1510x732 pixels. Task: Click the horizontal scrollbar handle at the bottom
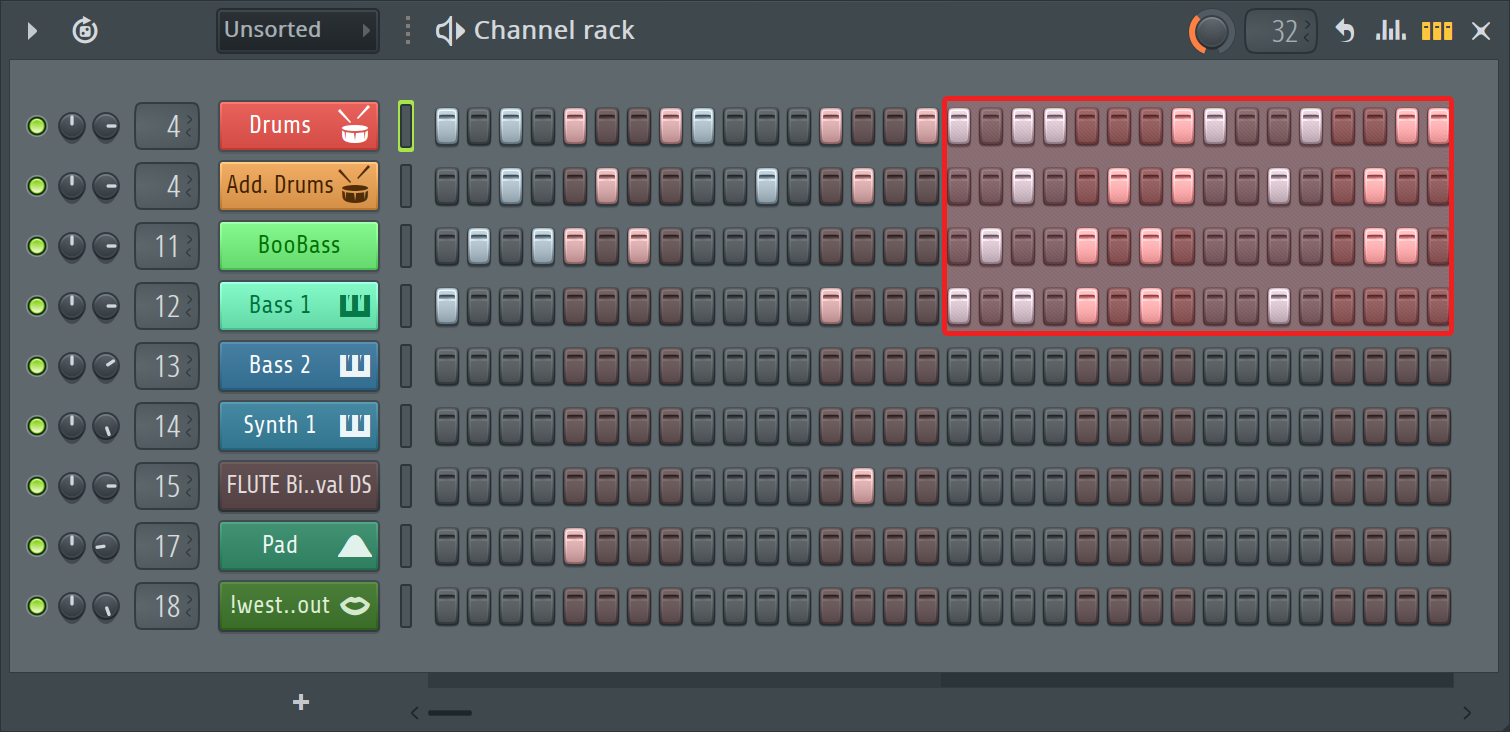click(x=450, y=713)
